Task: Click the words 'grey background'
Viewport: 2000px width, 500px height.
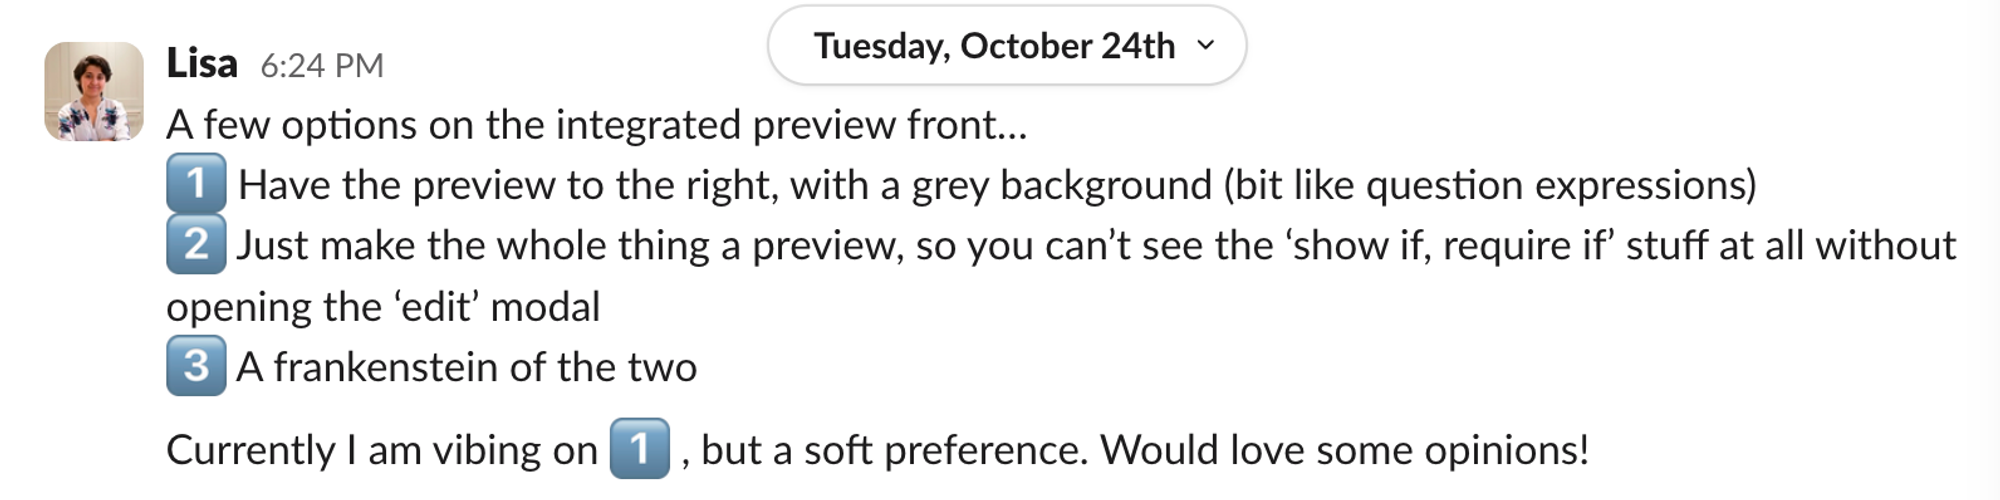Action: [x=1062, y=186]
